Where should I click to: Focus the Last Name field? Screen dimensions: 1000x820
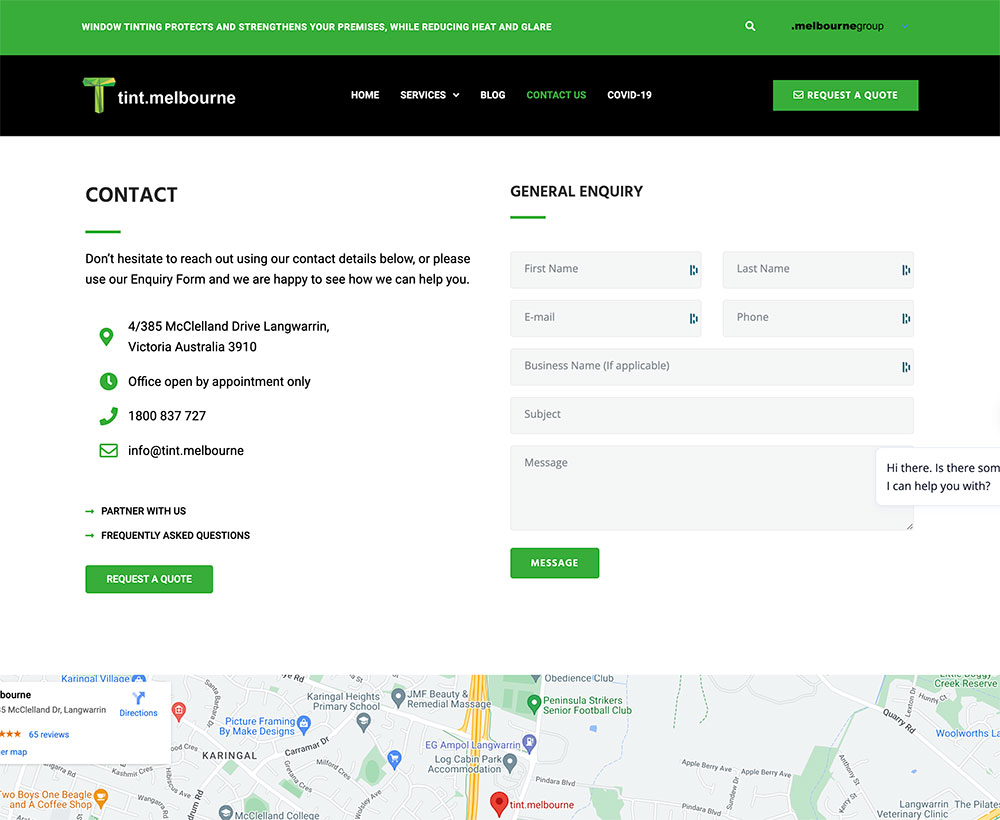[x=818, y=270]
